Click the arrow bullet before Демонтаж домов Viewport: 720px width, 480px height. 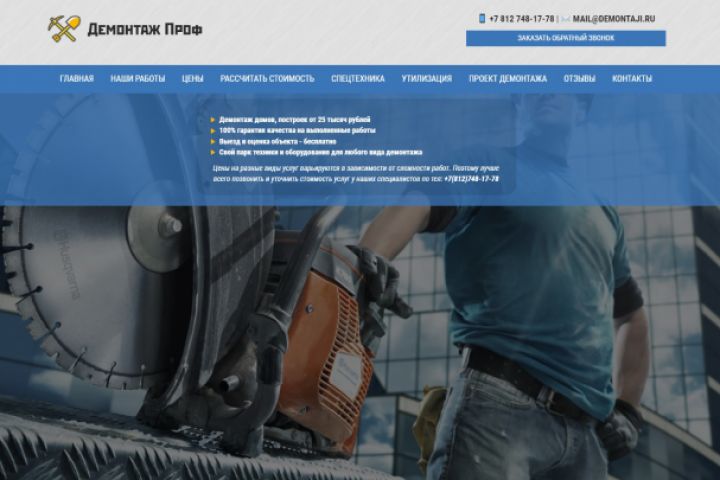click(213, 120)
